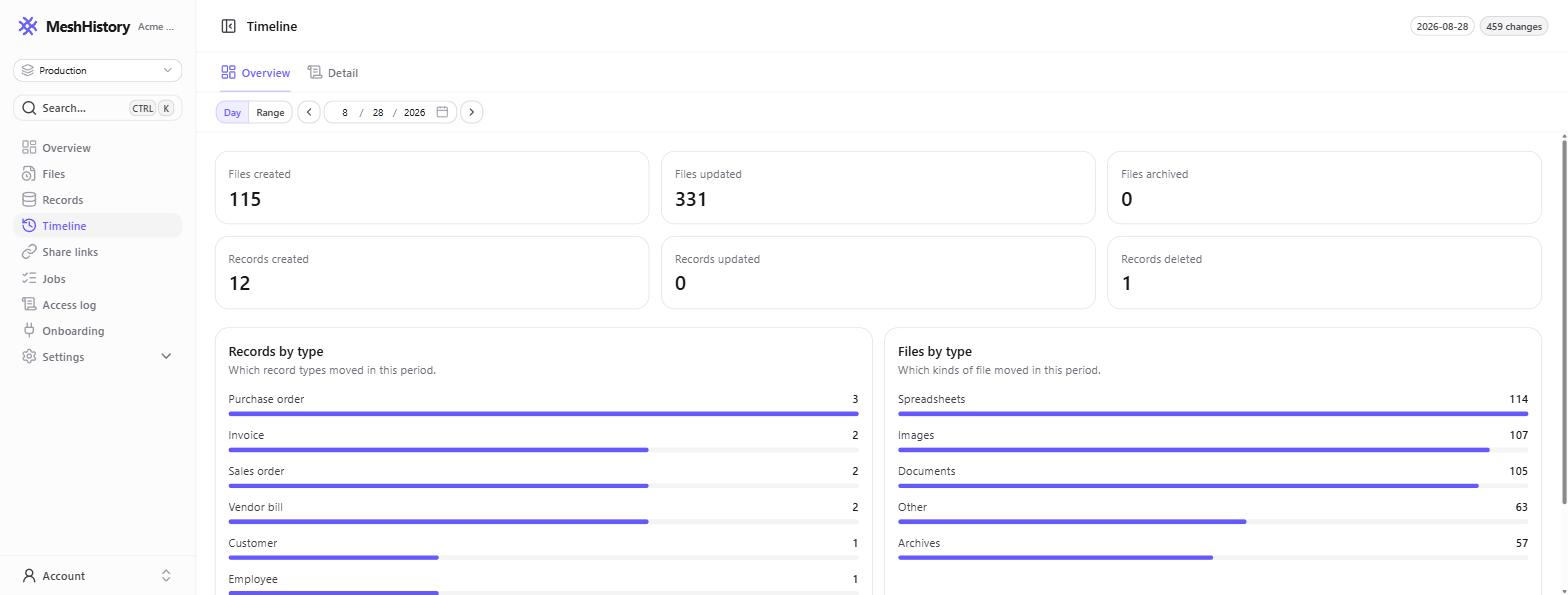Click the Acme workspace name
This screenshot has width=1568, height=595.
tap(156, 27)
